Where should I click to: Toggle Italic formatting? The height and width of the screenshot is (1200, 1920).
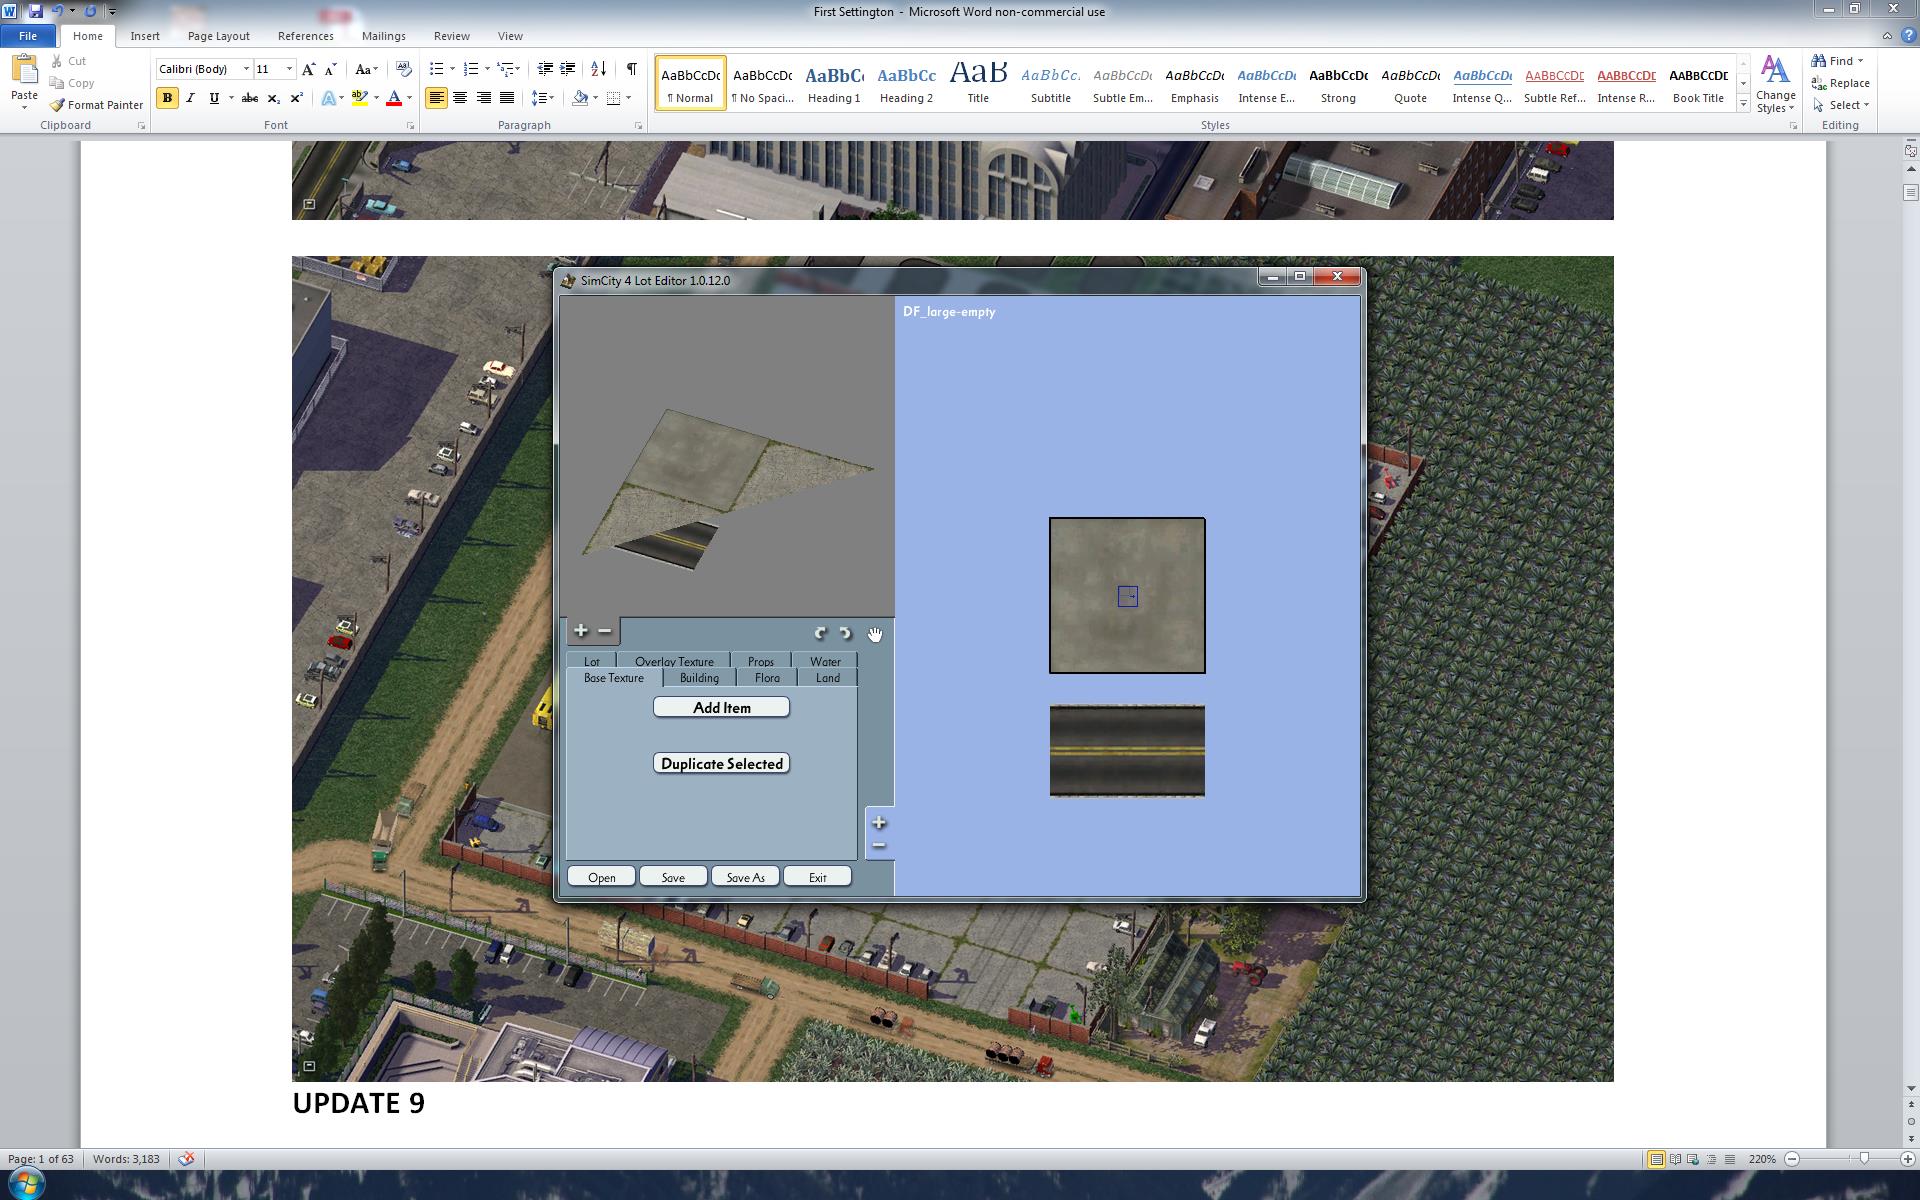point(190,98)
